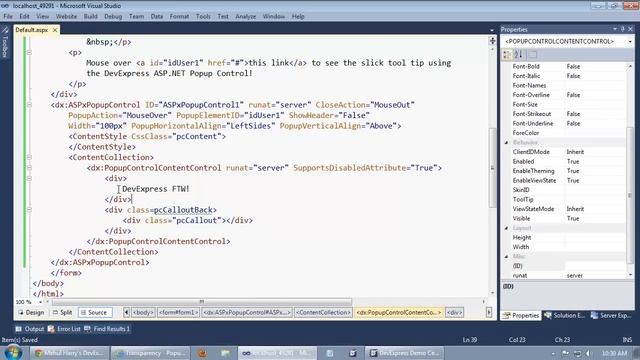Collapse the Misc category in Properties

[507, 256]
